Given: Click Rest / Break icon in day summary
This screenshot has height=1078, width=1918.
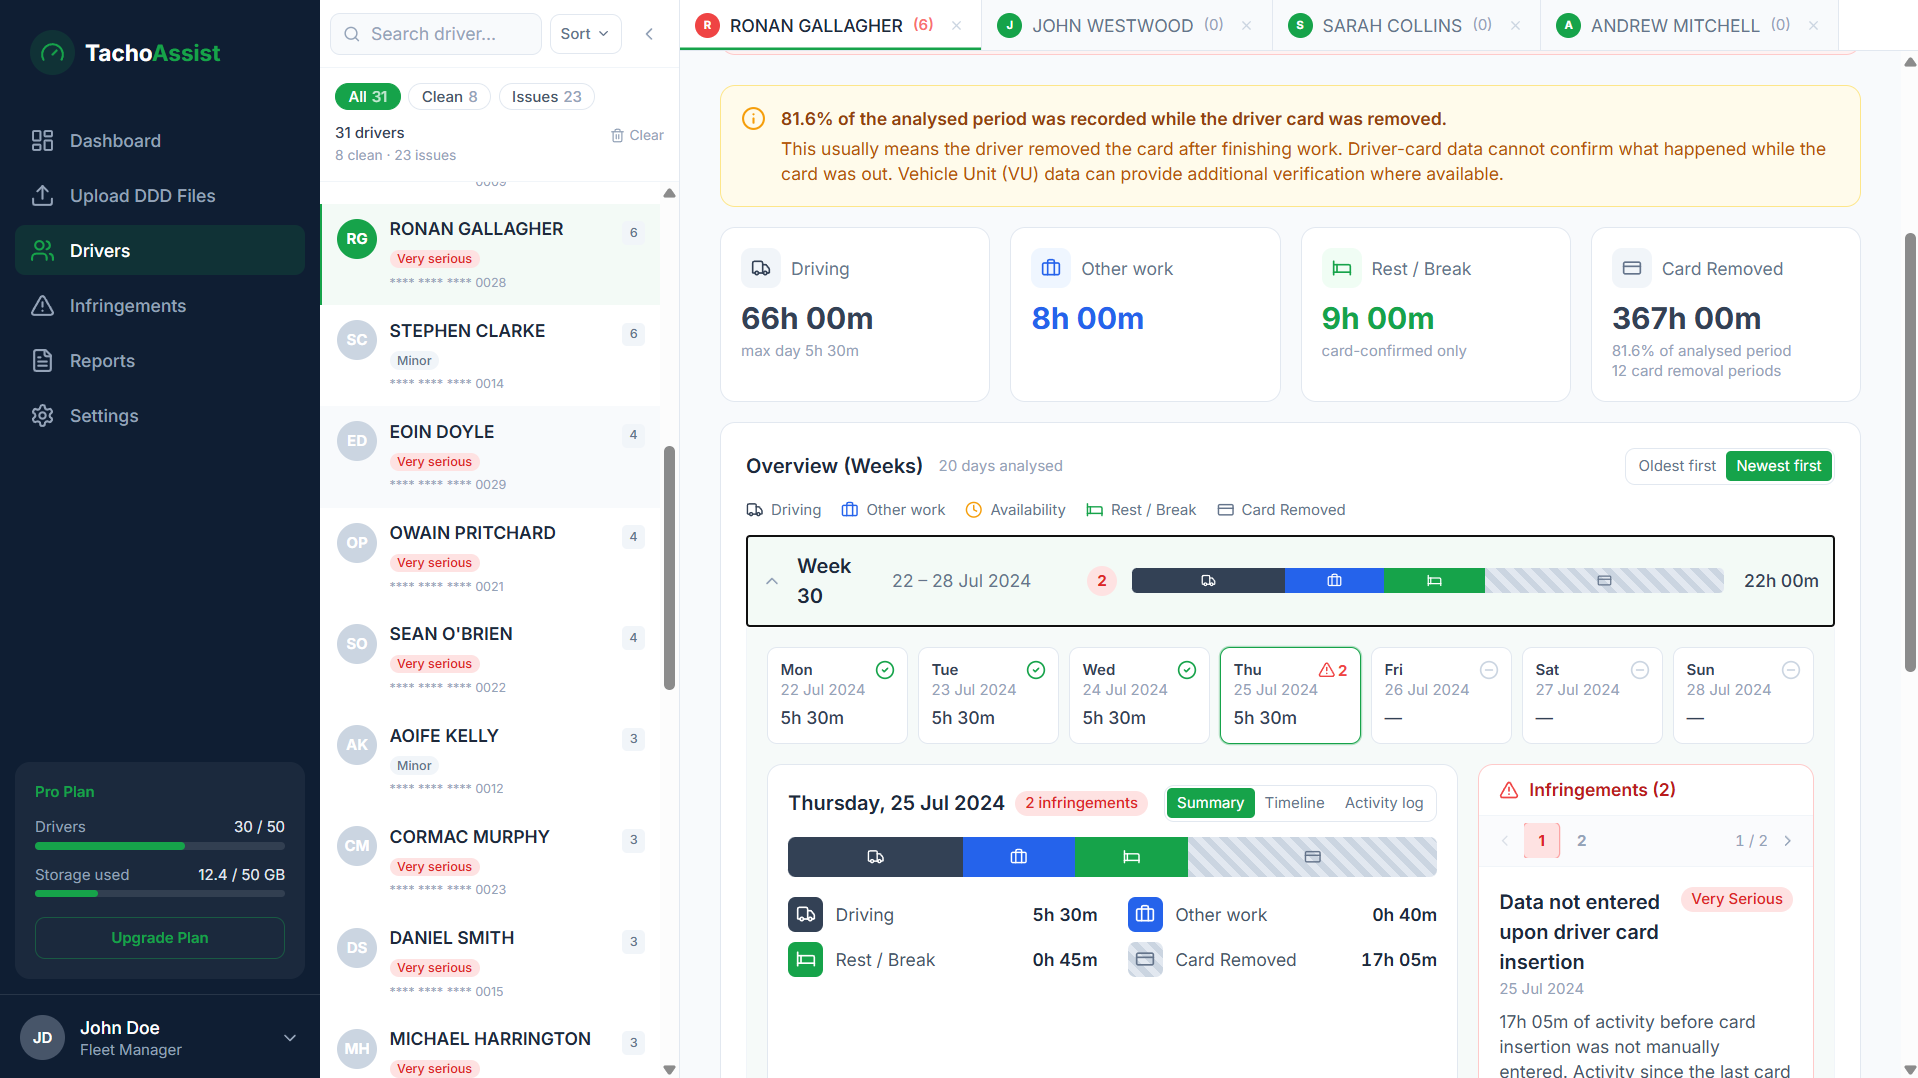Looking at the screenshot, I should tap(805, 960).
